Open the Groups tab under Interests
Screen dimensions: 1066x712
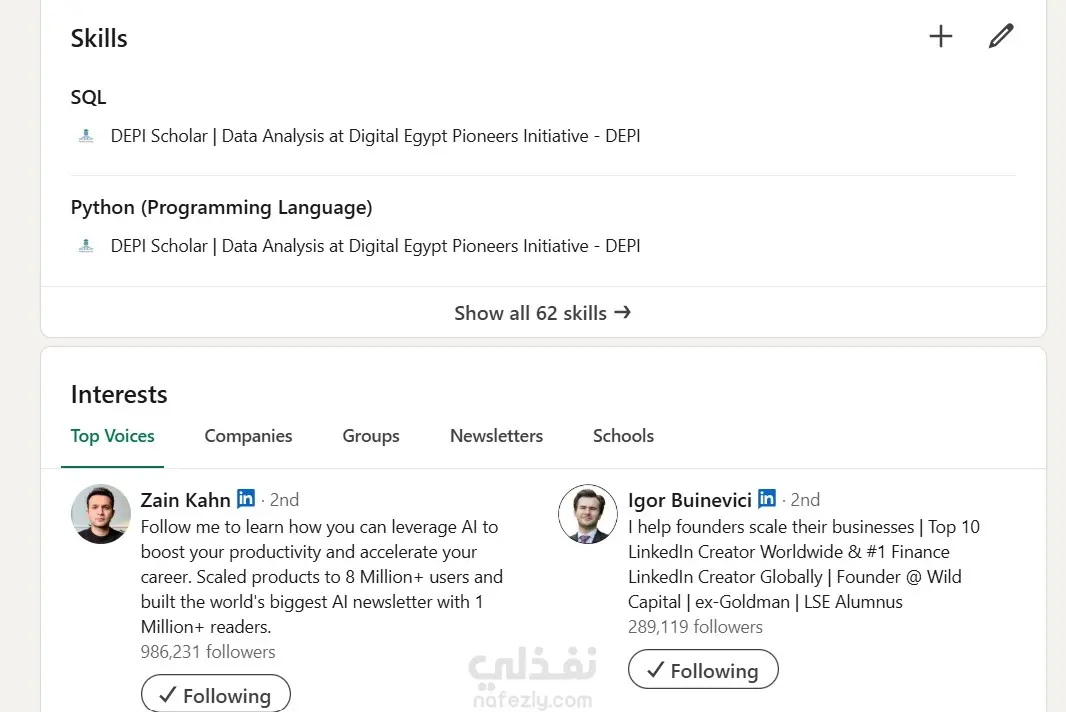coord(370,436)
